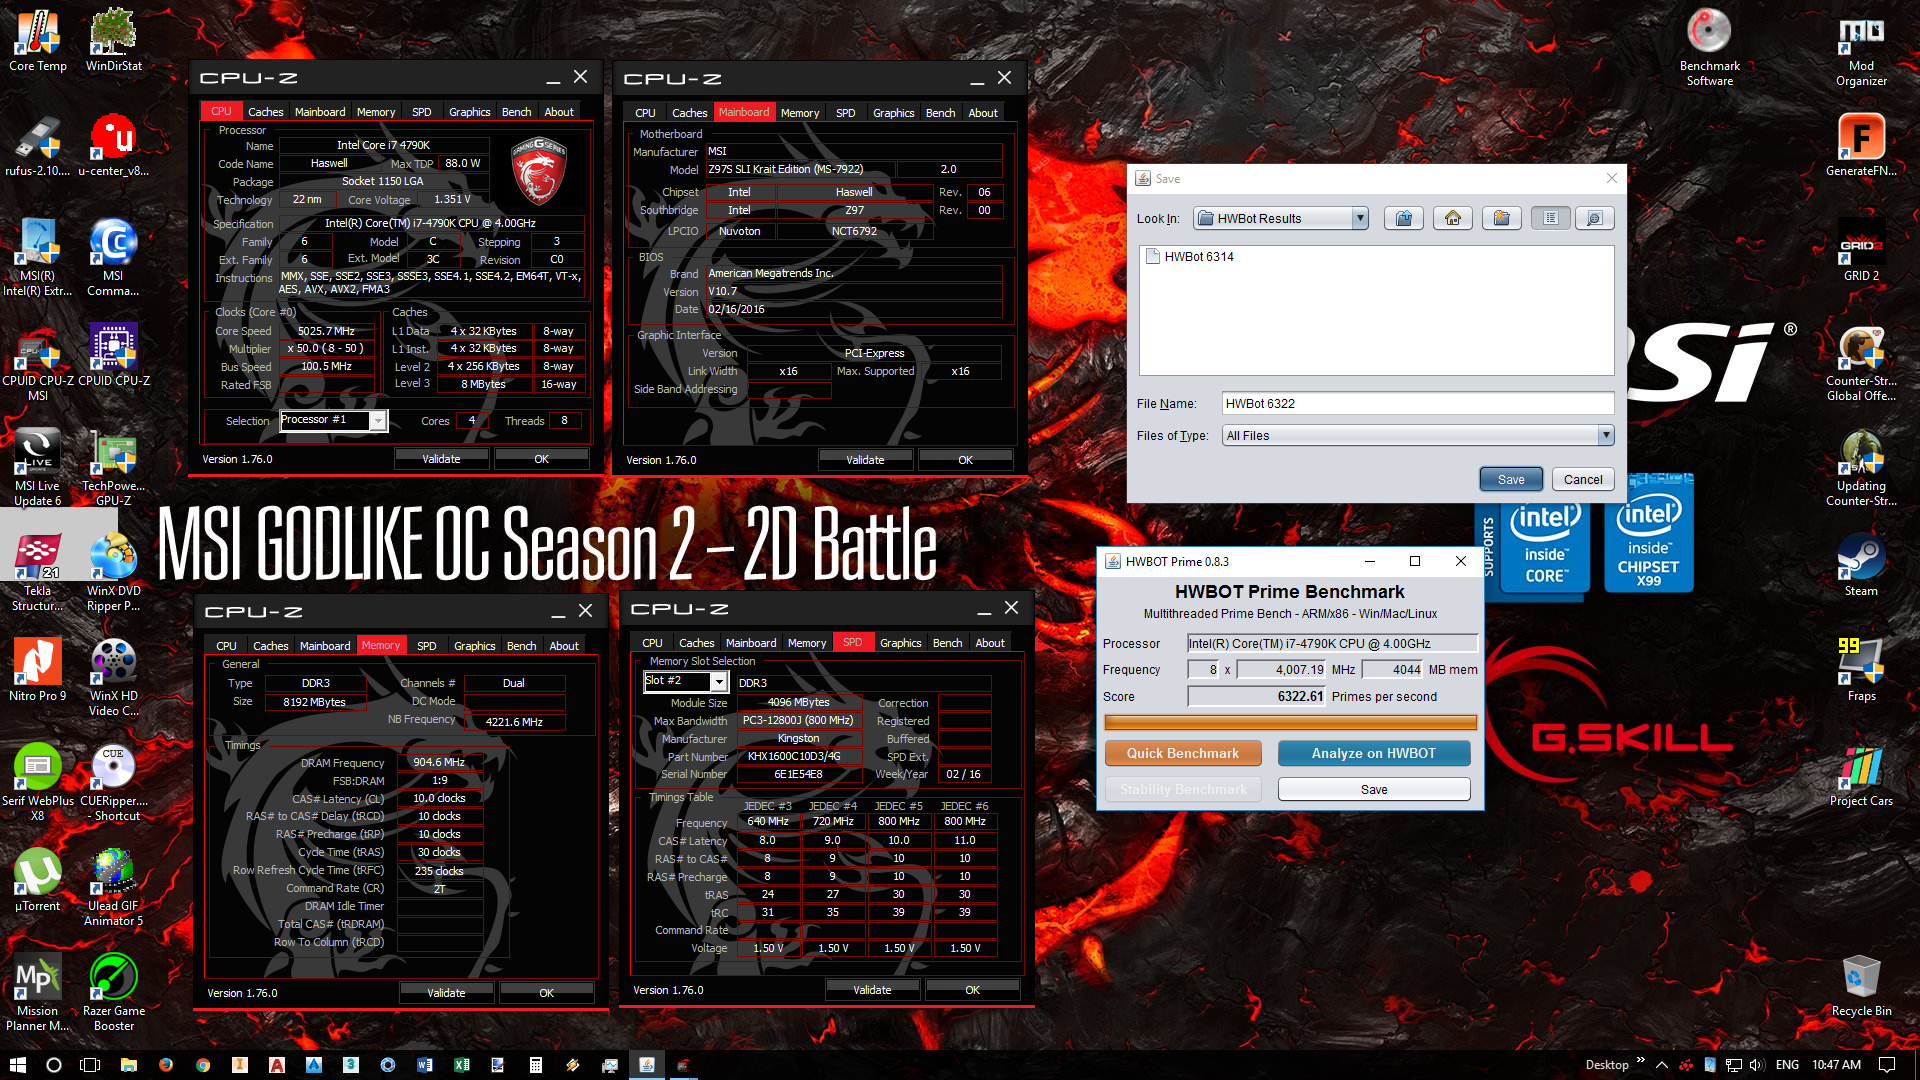The image size is (1920, 1080).
Task: Click the File Name input field
Action: [1418, 403]
